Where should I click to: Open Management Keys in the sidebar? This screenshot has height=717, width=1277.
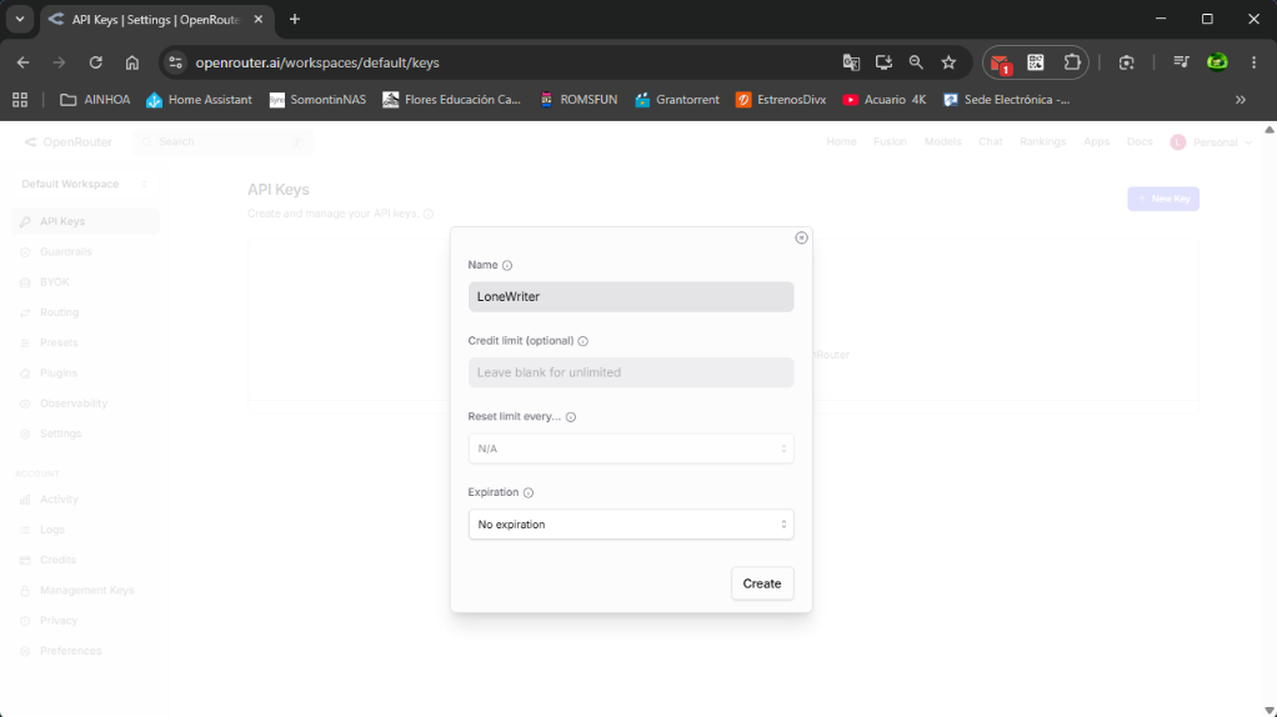85,590
